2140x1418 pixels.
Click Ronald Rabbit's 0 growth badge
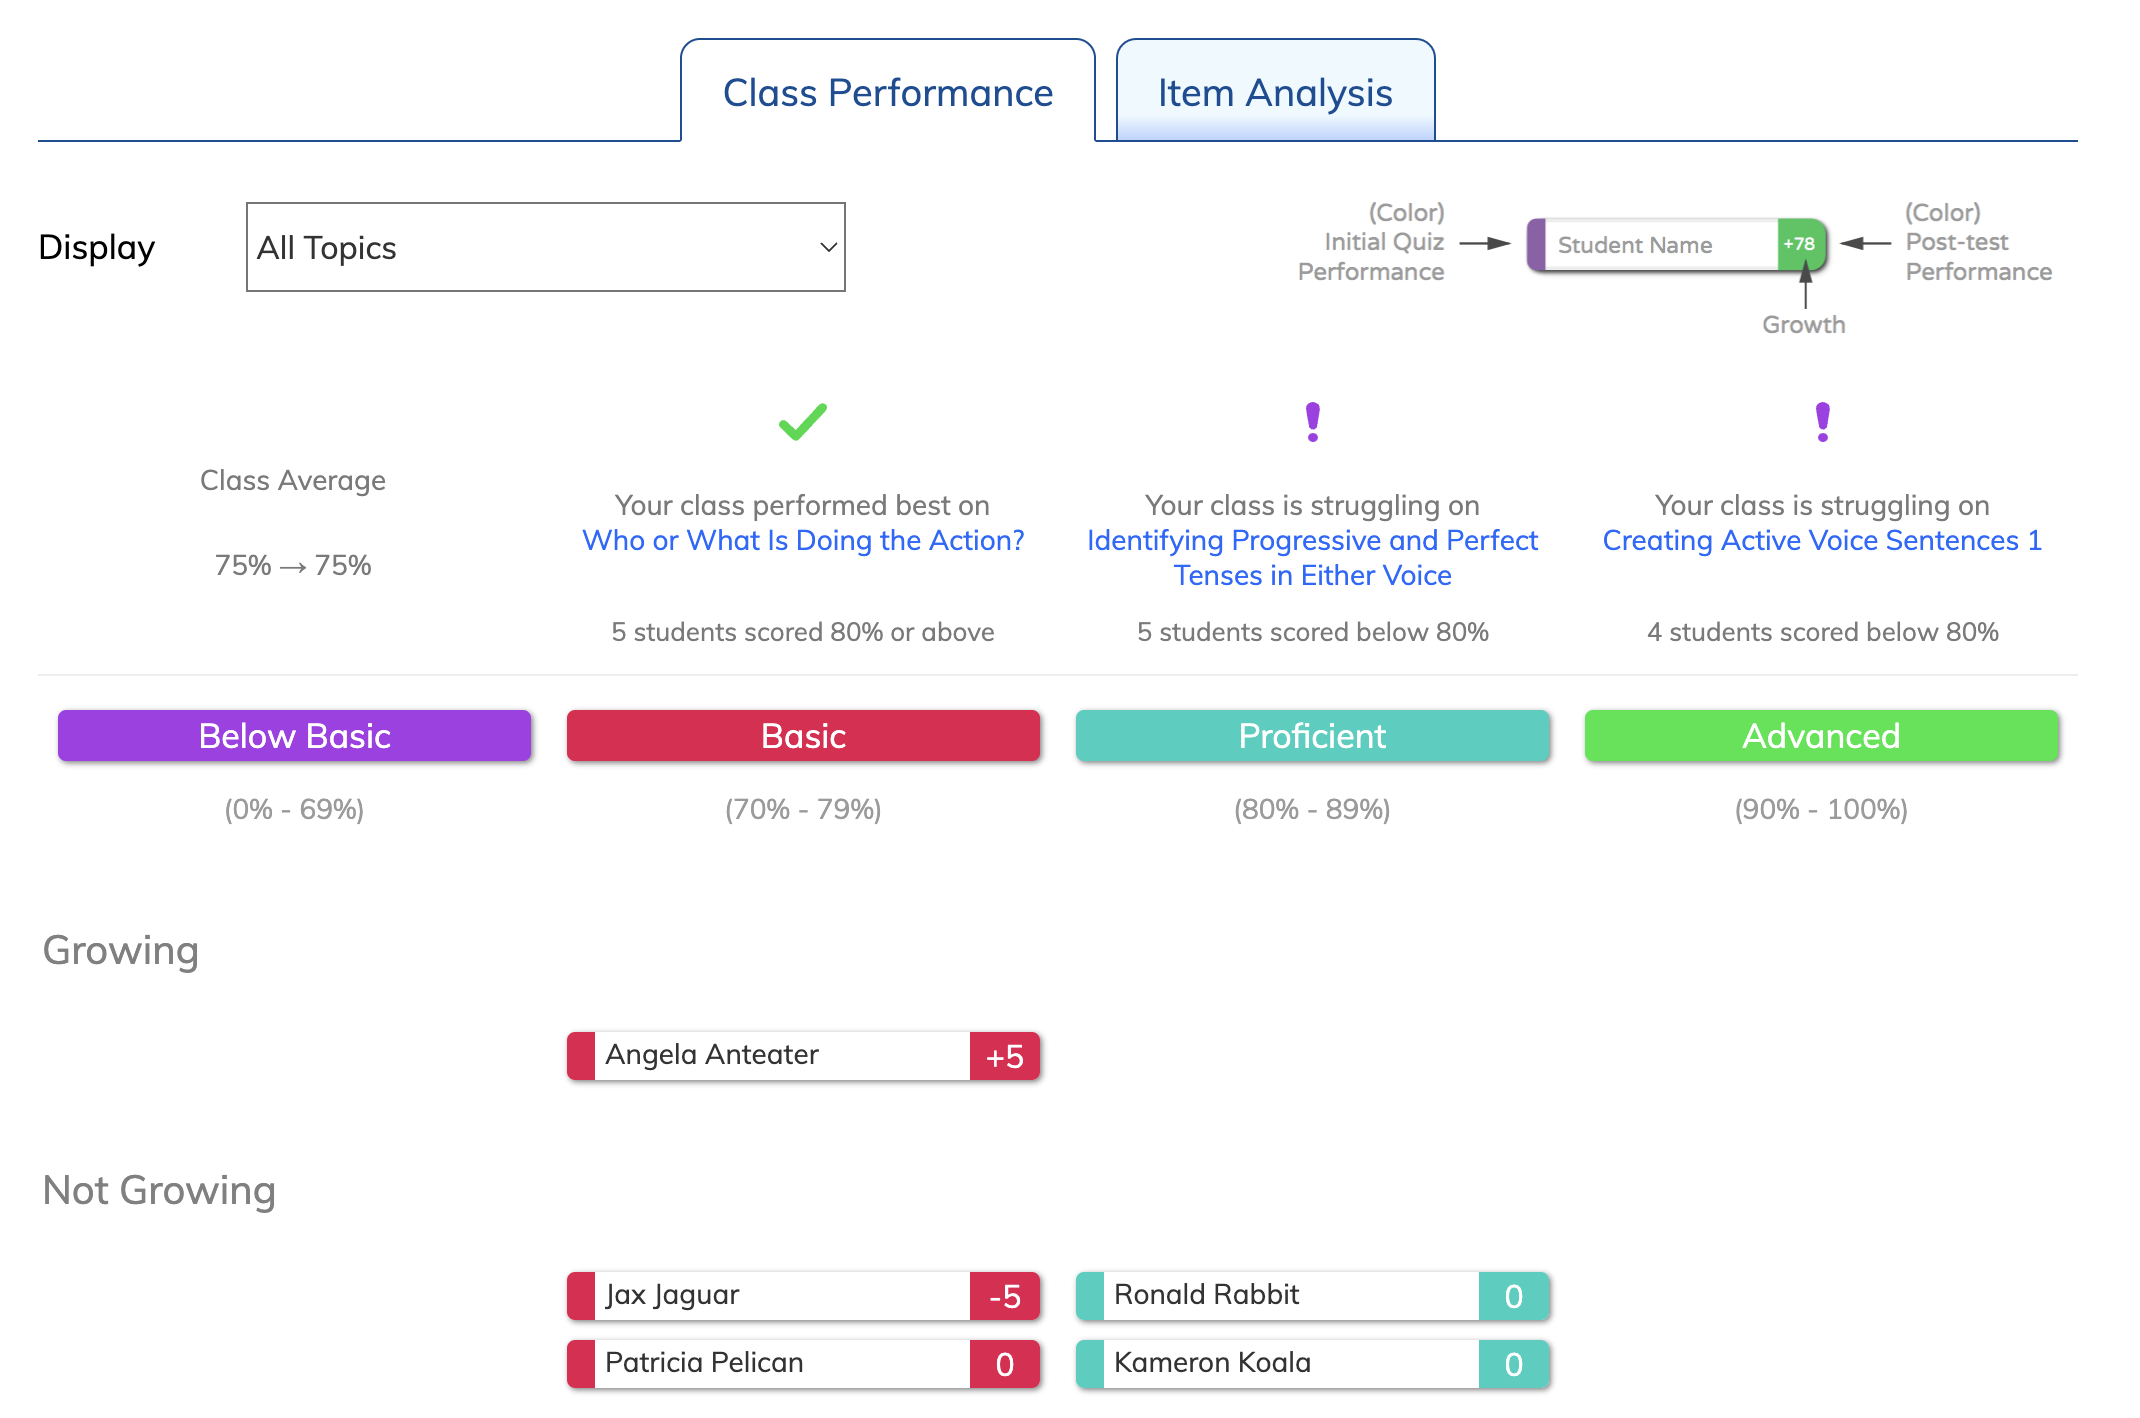[x=1514, y=1296]
